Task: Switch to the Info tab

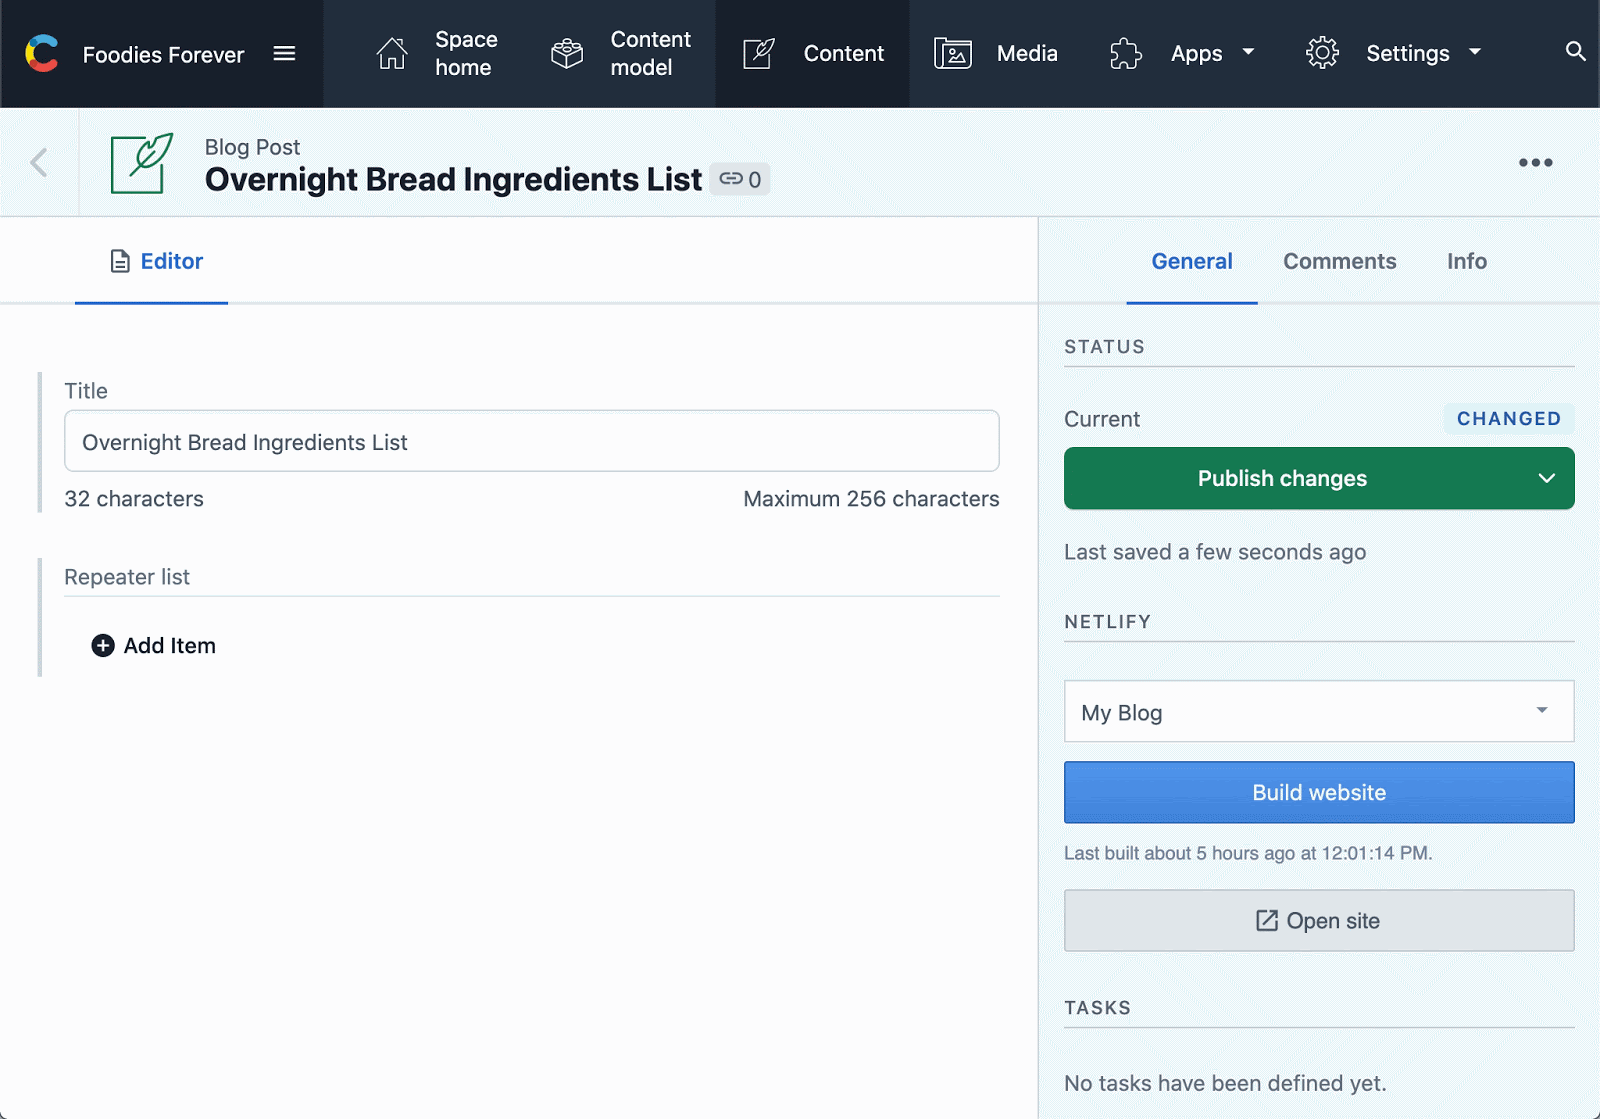Action: click(x=1466, y=262)
